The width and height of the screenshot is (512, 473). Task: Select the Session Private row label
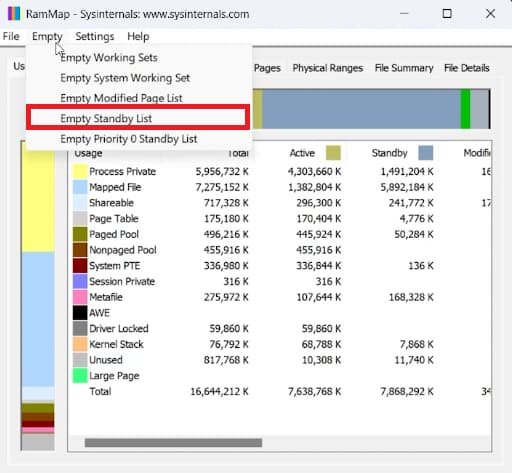click(x=122, y=281)
